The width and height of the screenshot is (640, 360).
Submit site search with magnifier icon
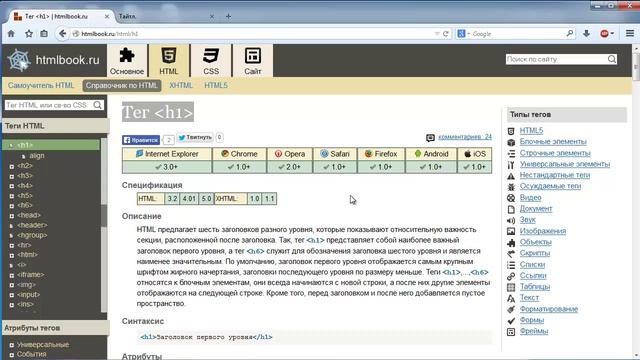point(611,59)
